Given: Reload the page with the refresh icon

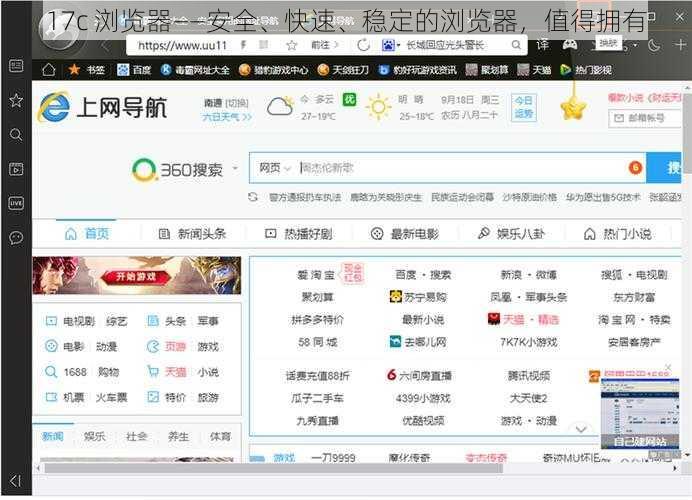Looking at the screenshot, I should (363, 45).
